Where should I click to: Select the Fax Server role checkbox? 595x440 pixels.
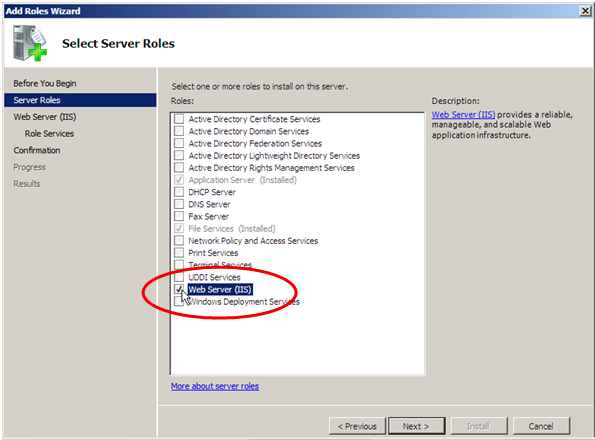179,216
